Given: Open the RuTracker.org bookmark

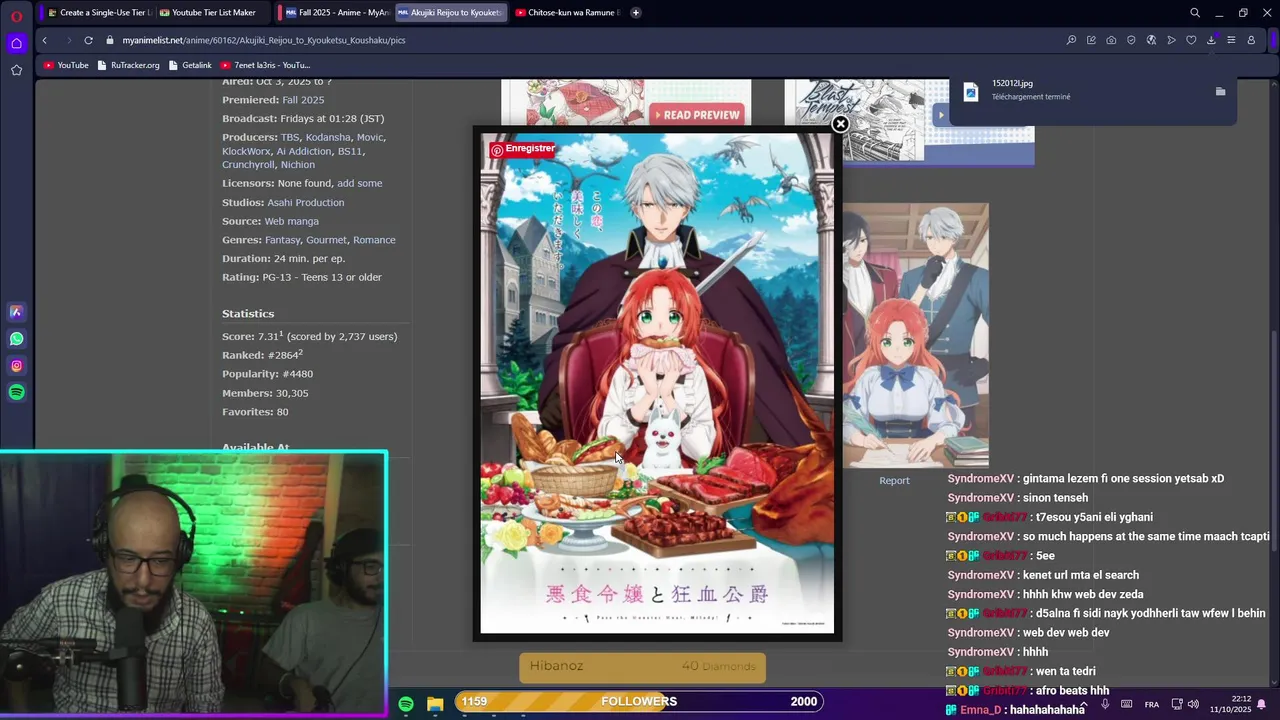Looking at the screenshot, I should pyautogui.click(x=128, y=65).
